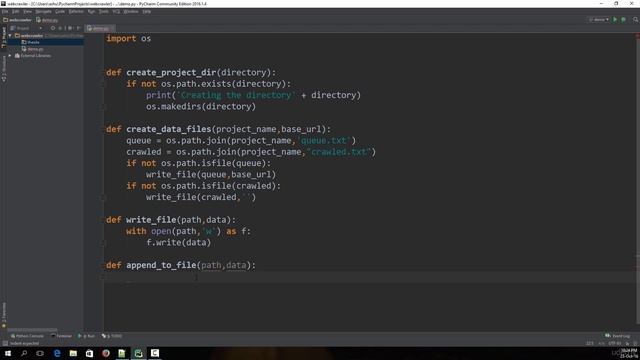Click 'create_project_dir' function name
Viewport: 640px width, 360px height.
pyautogui.click(x=171, y=73)
